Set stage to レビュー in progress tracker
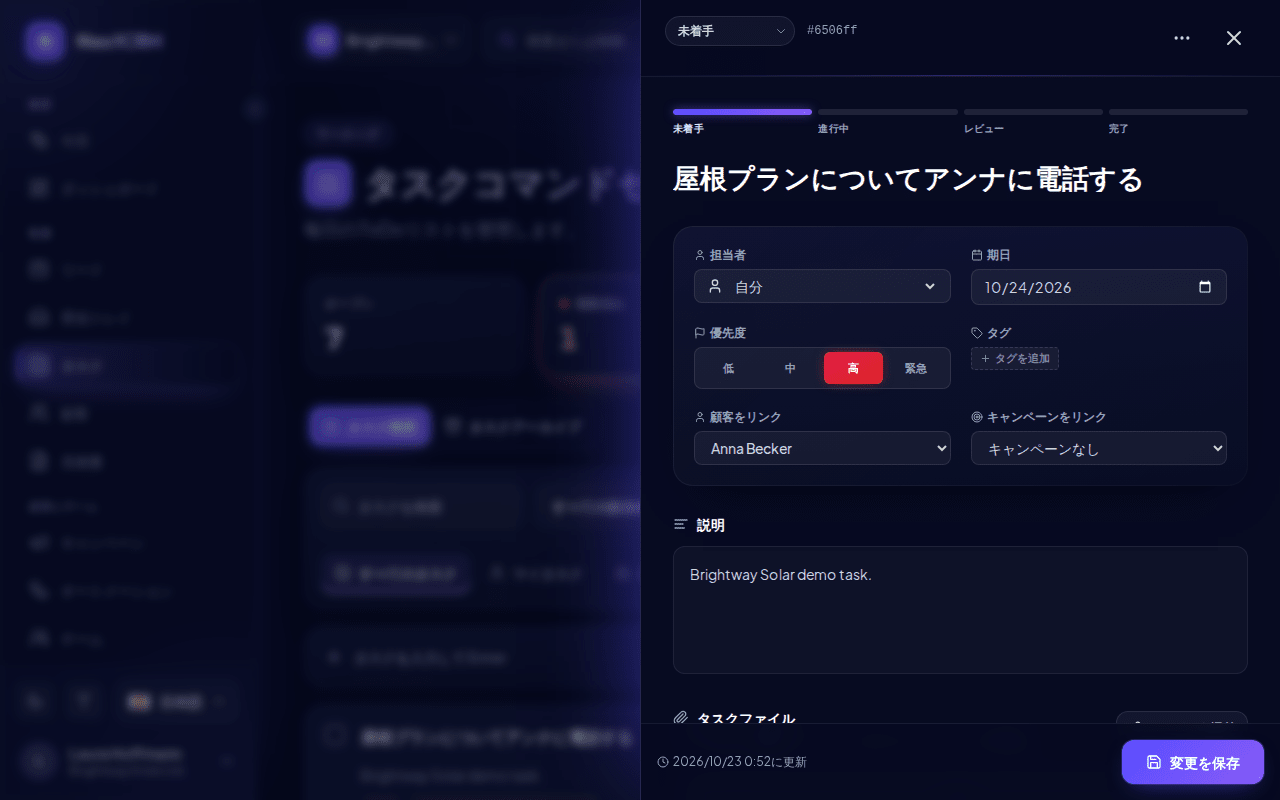Image resolution: width=1280 pixels, height=800 pixels. point(1033,112)
